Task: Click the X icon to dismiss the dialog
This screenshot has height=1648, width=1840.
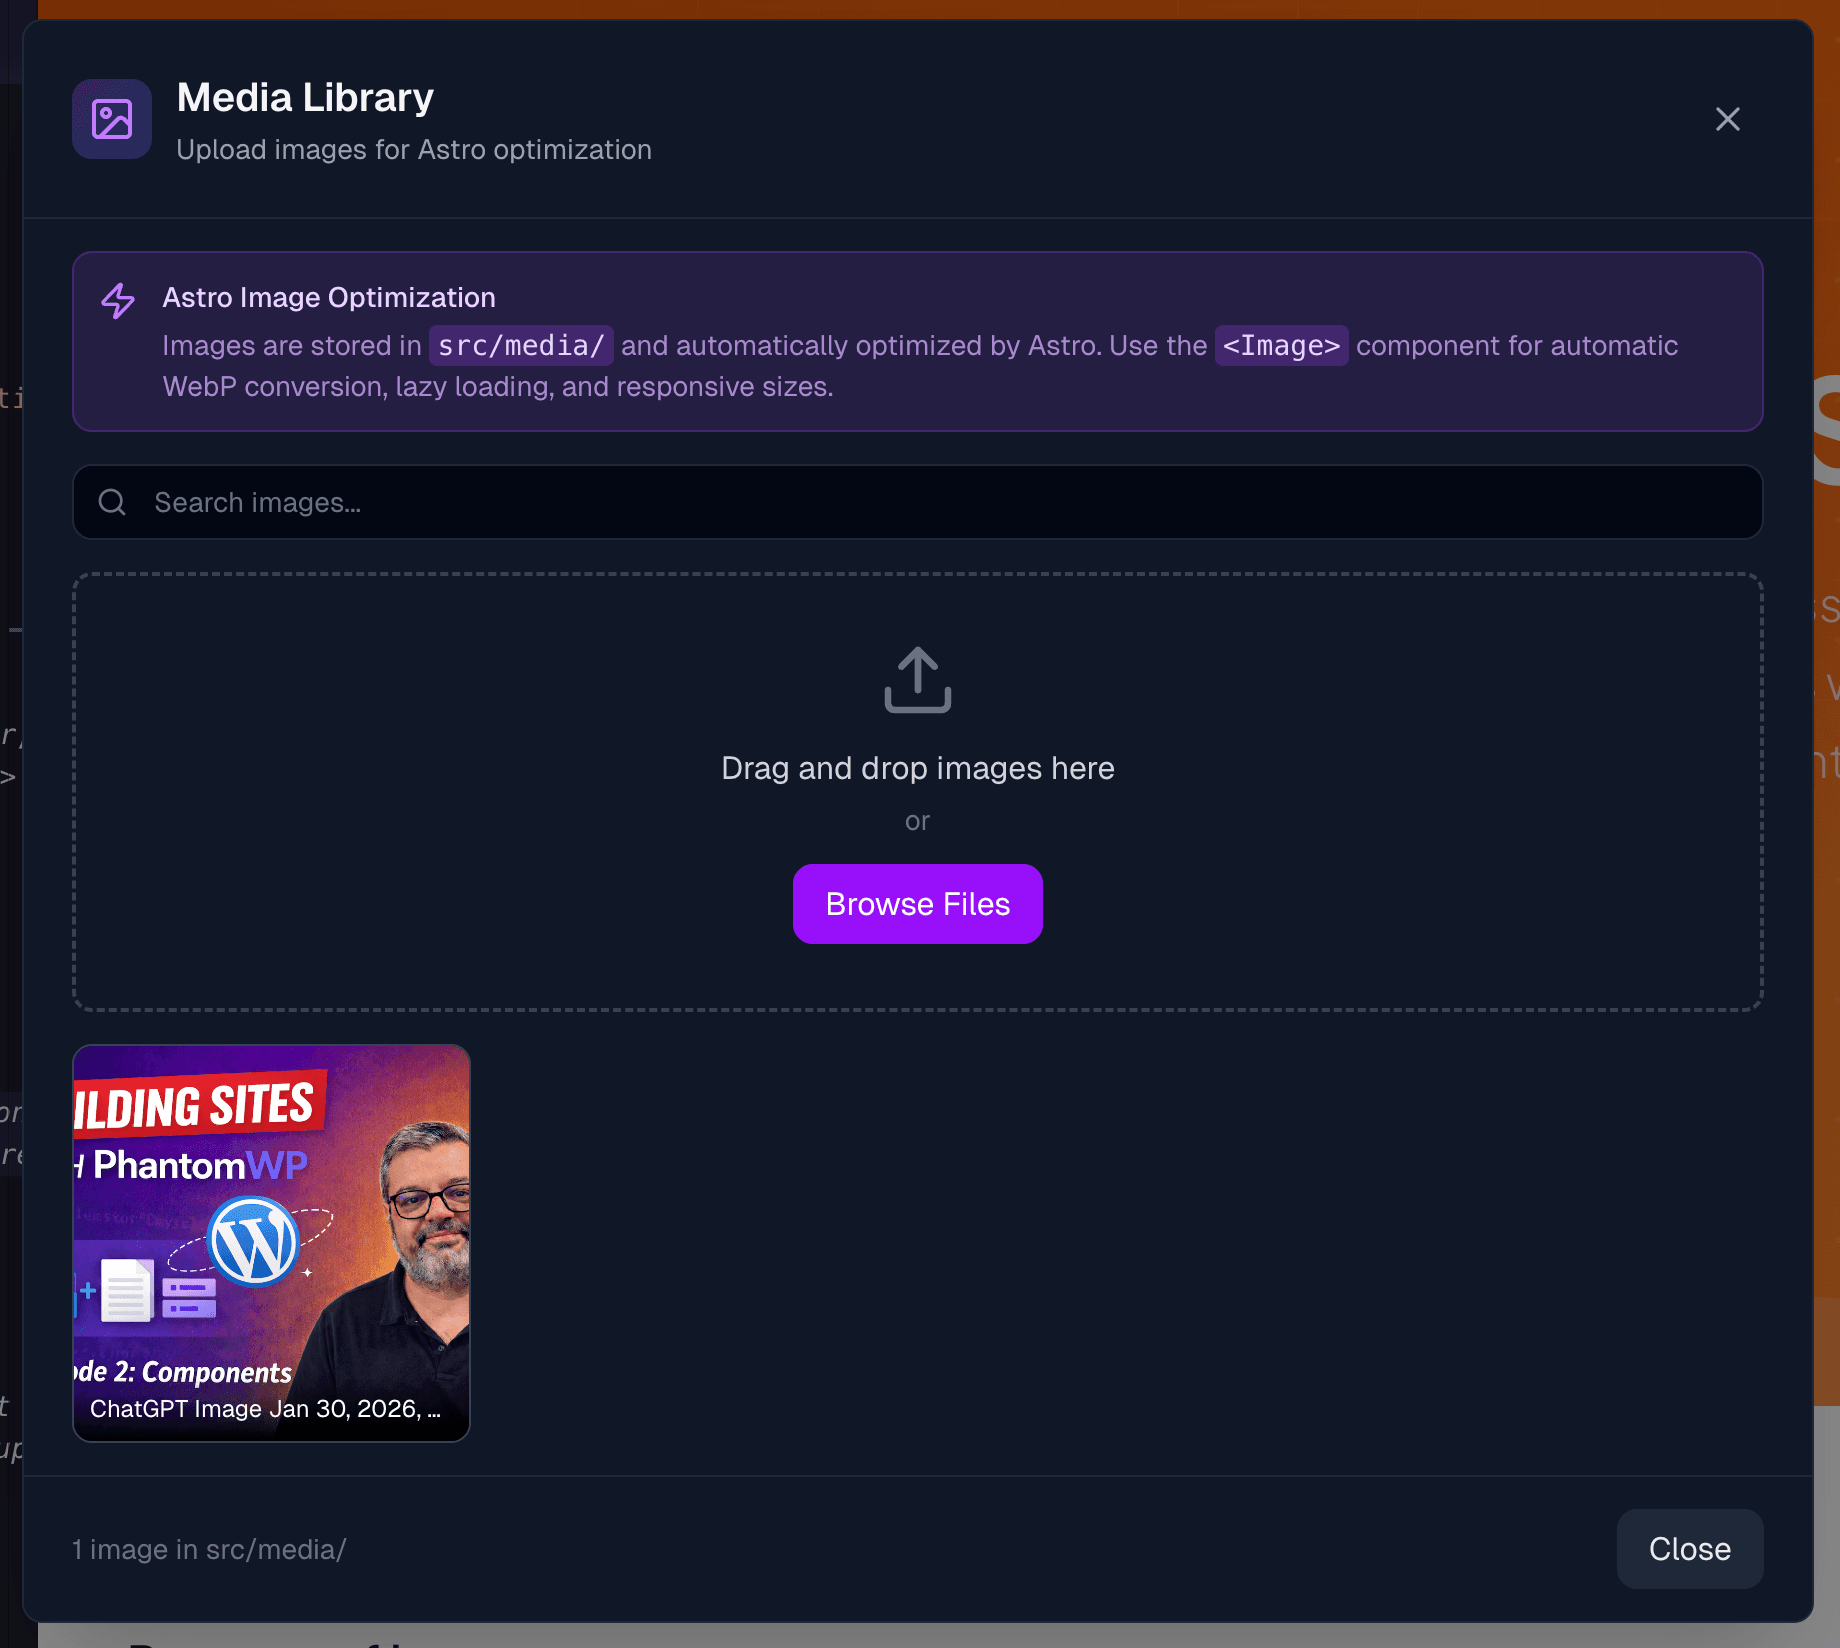Action: pyautogui.click(x=1727, y=119)
